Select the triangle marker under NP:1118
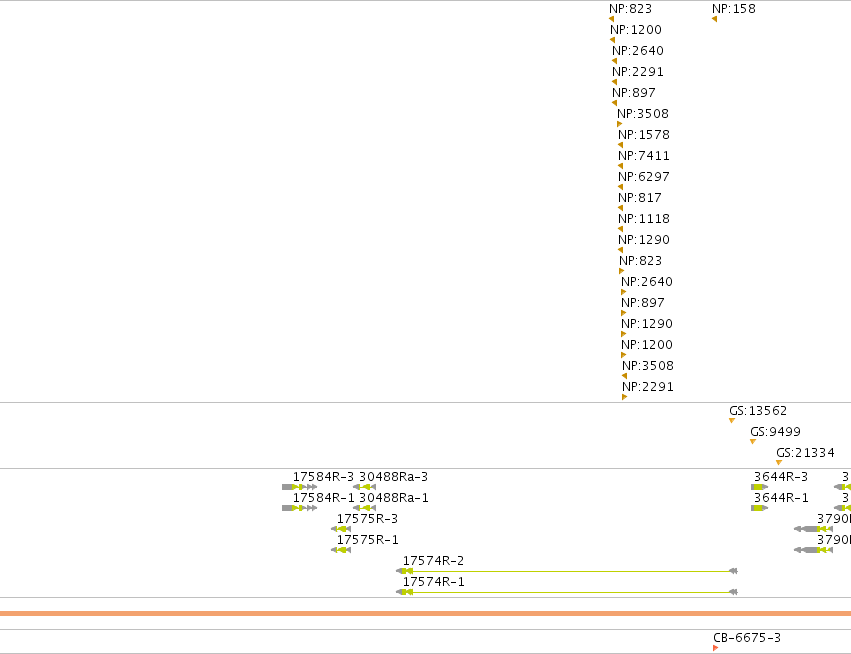Screen dimensions: 851x654 [620, 229]
